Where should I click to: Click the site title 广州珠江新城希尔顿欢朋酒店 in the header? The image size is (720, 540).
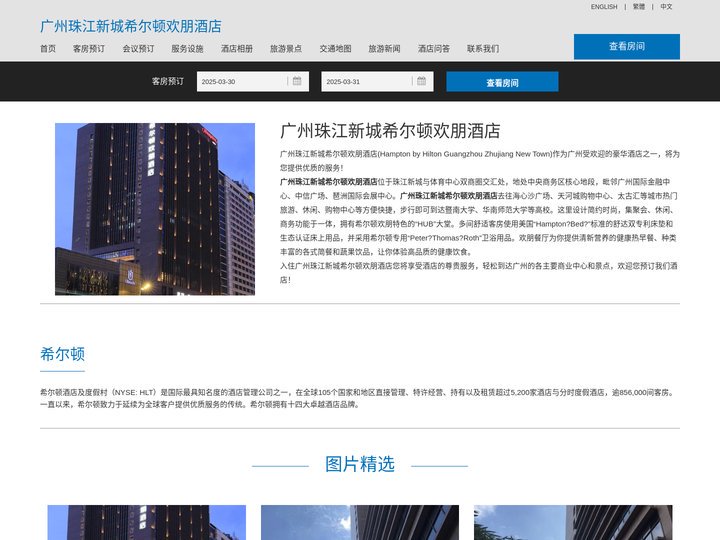pyautogui.click(x=131, y=26)
